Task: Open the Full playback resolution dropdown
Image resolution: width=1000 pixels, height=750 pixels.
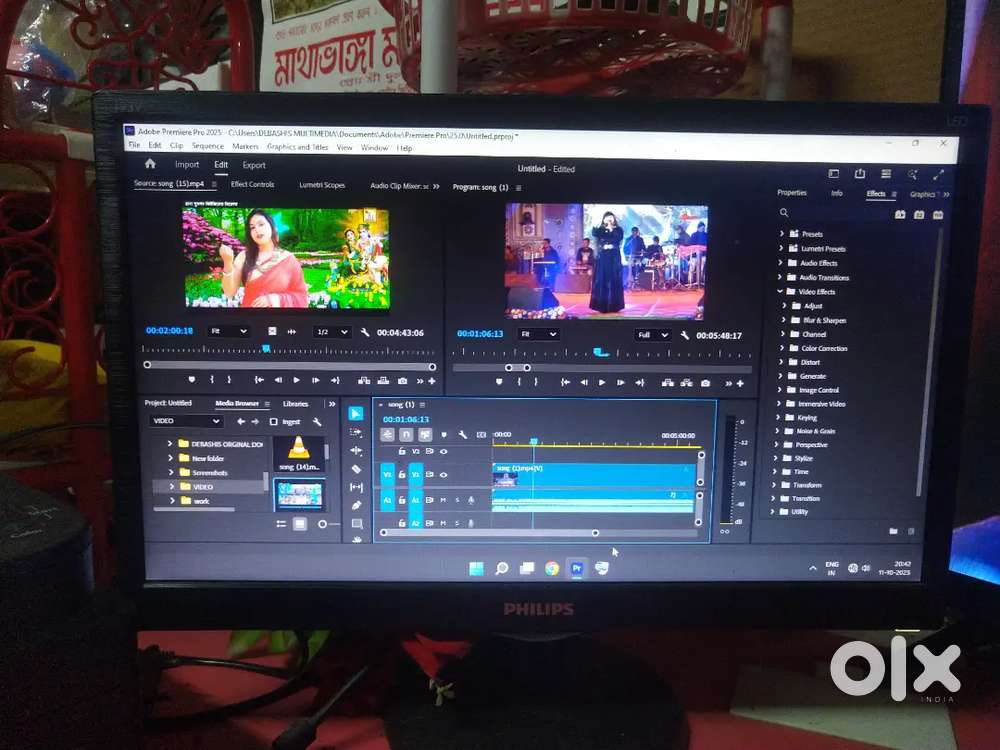Action: click(652, 334)
